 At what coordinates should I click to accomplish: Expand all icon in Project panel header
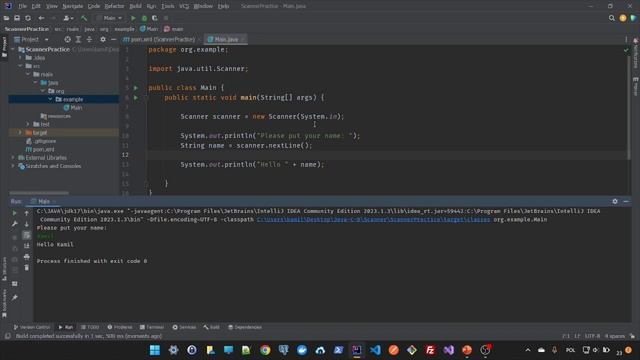tap(78, 39)
